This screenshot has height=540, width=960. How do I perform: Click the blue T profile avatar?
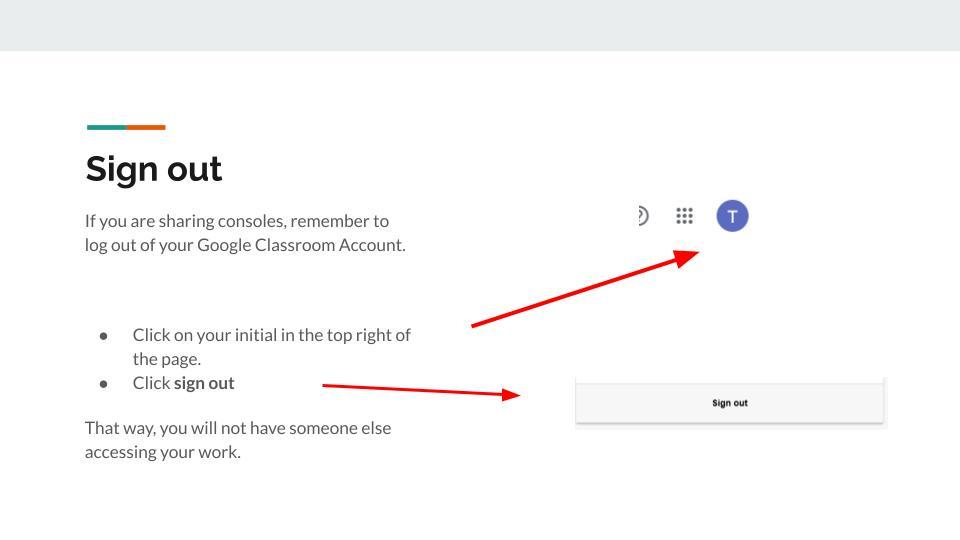tap(732, 216)
